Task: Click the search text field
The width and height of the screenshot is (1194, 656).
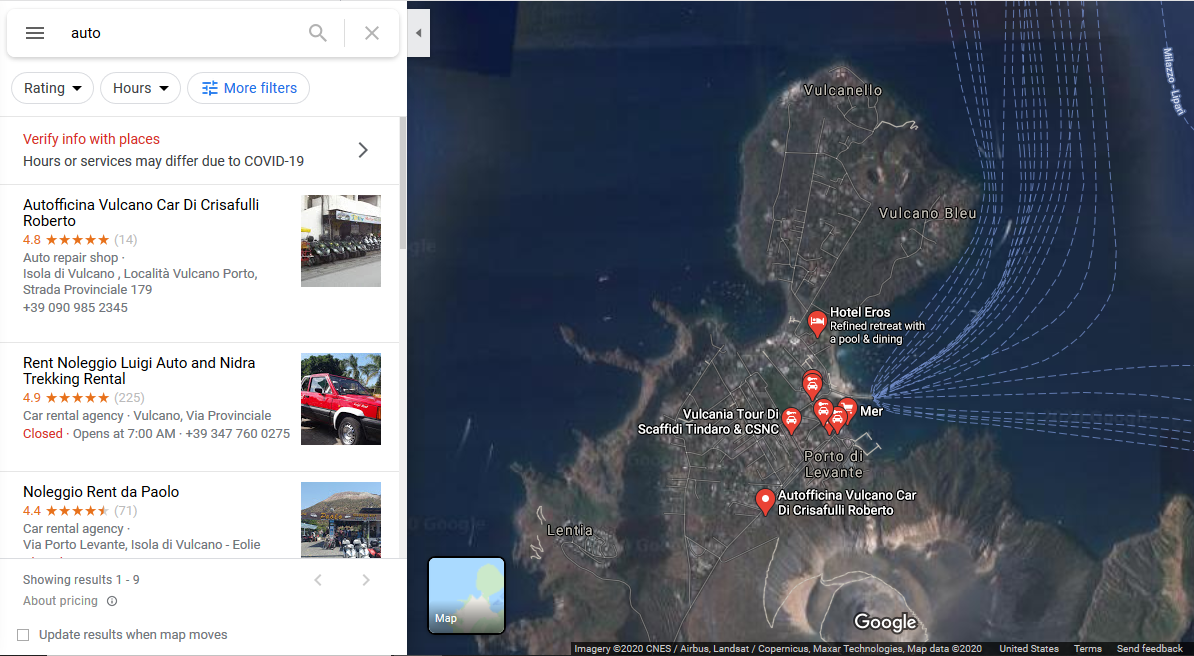Action: pos(183,33)
